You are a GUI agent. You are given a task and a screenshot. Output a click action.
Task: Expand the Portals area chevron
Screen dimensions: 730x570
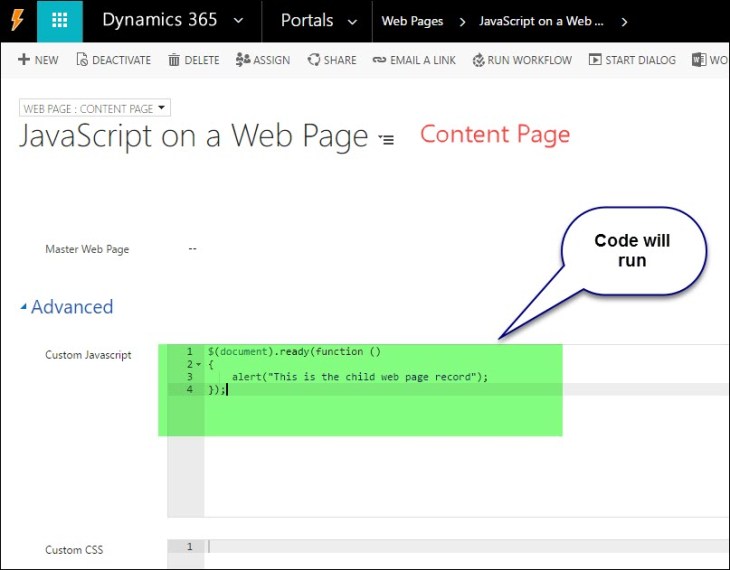(353, 22)
